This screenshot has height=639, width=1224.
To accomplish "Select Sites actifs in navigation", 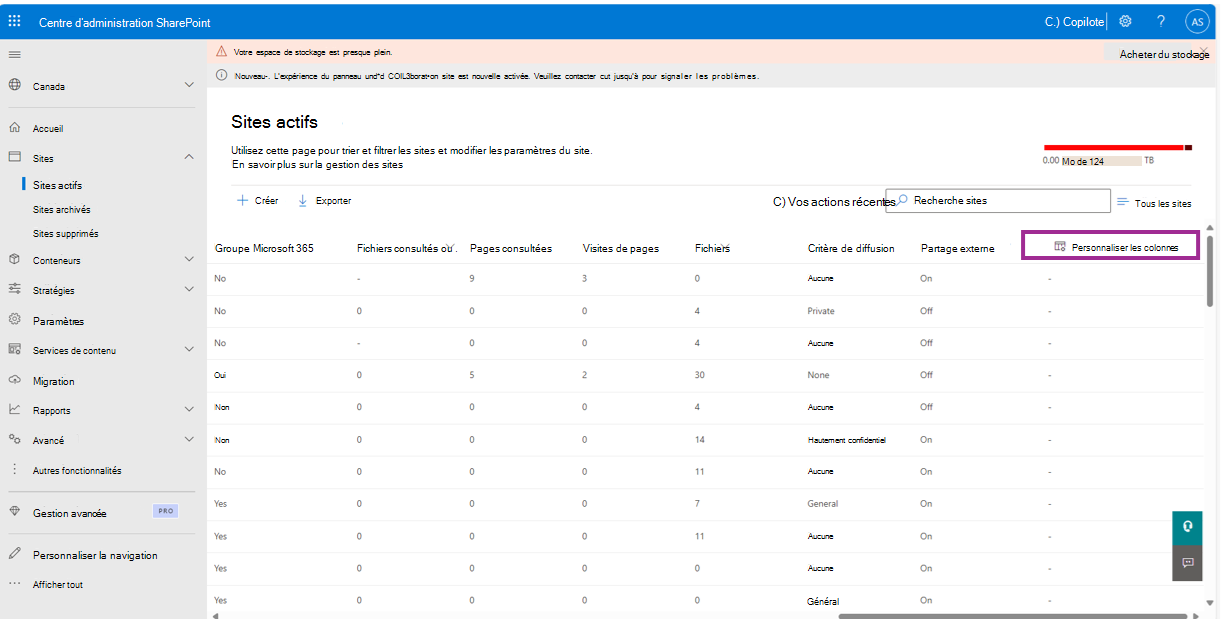I will (57, 185).
